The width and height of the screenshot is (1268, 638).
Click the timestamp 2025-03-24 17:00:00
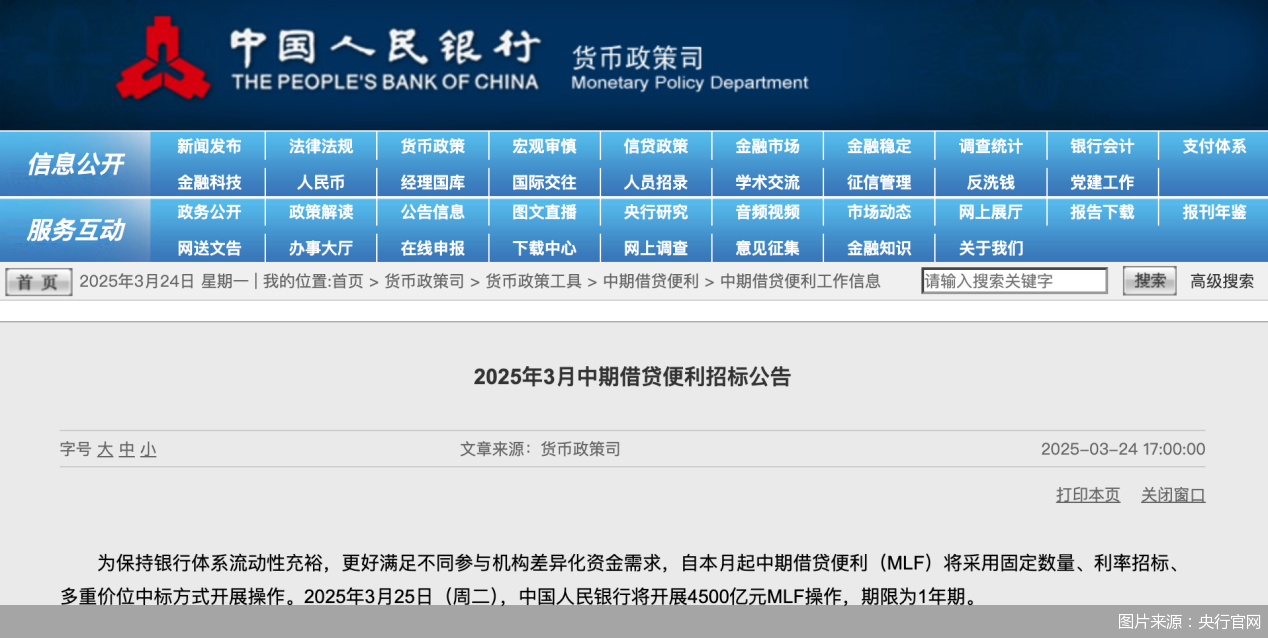tap(1123, 450)
